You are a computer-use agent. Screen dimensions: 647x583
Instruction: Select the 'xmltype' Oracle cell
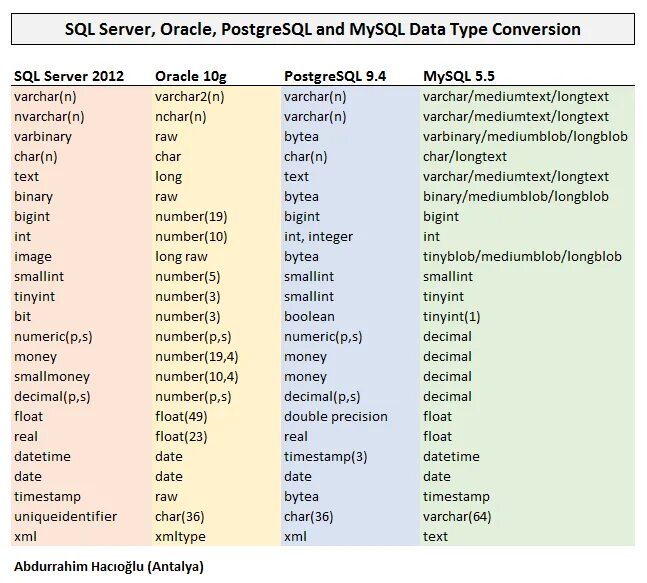click(x=180, y=536)
